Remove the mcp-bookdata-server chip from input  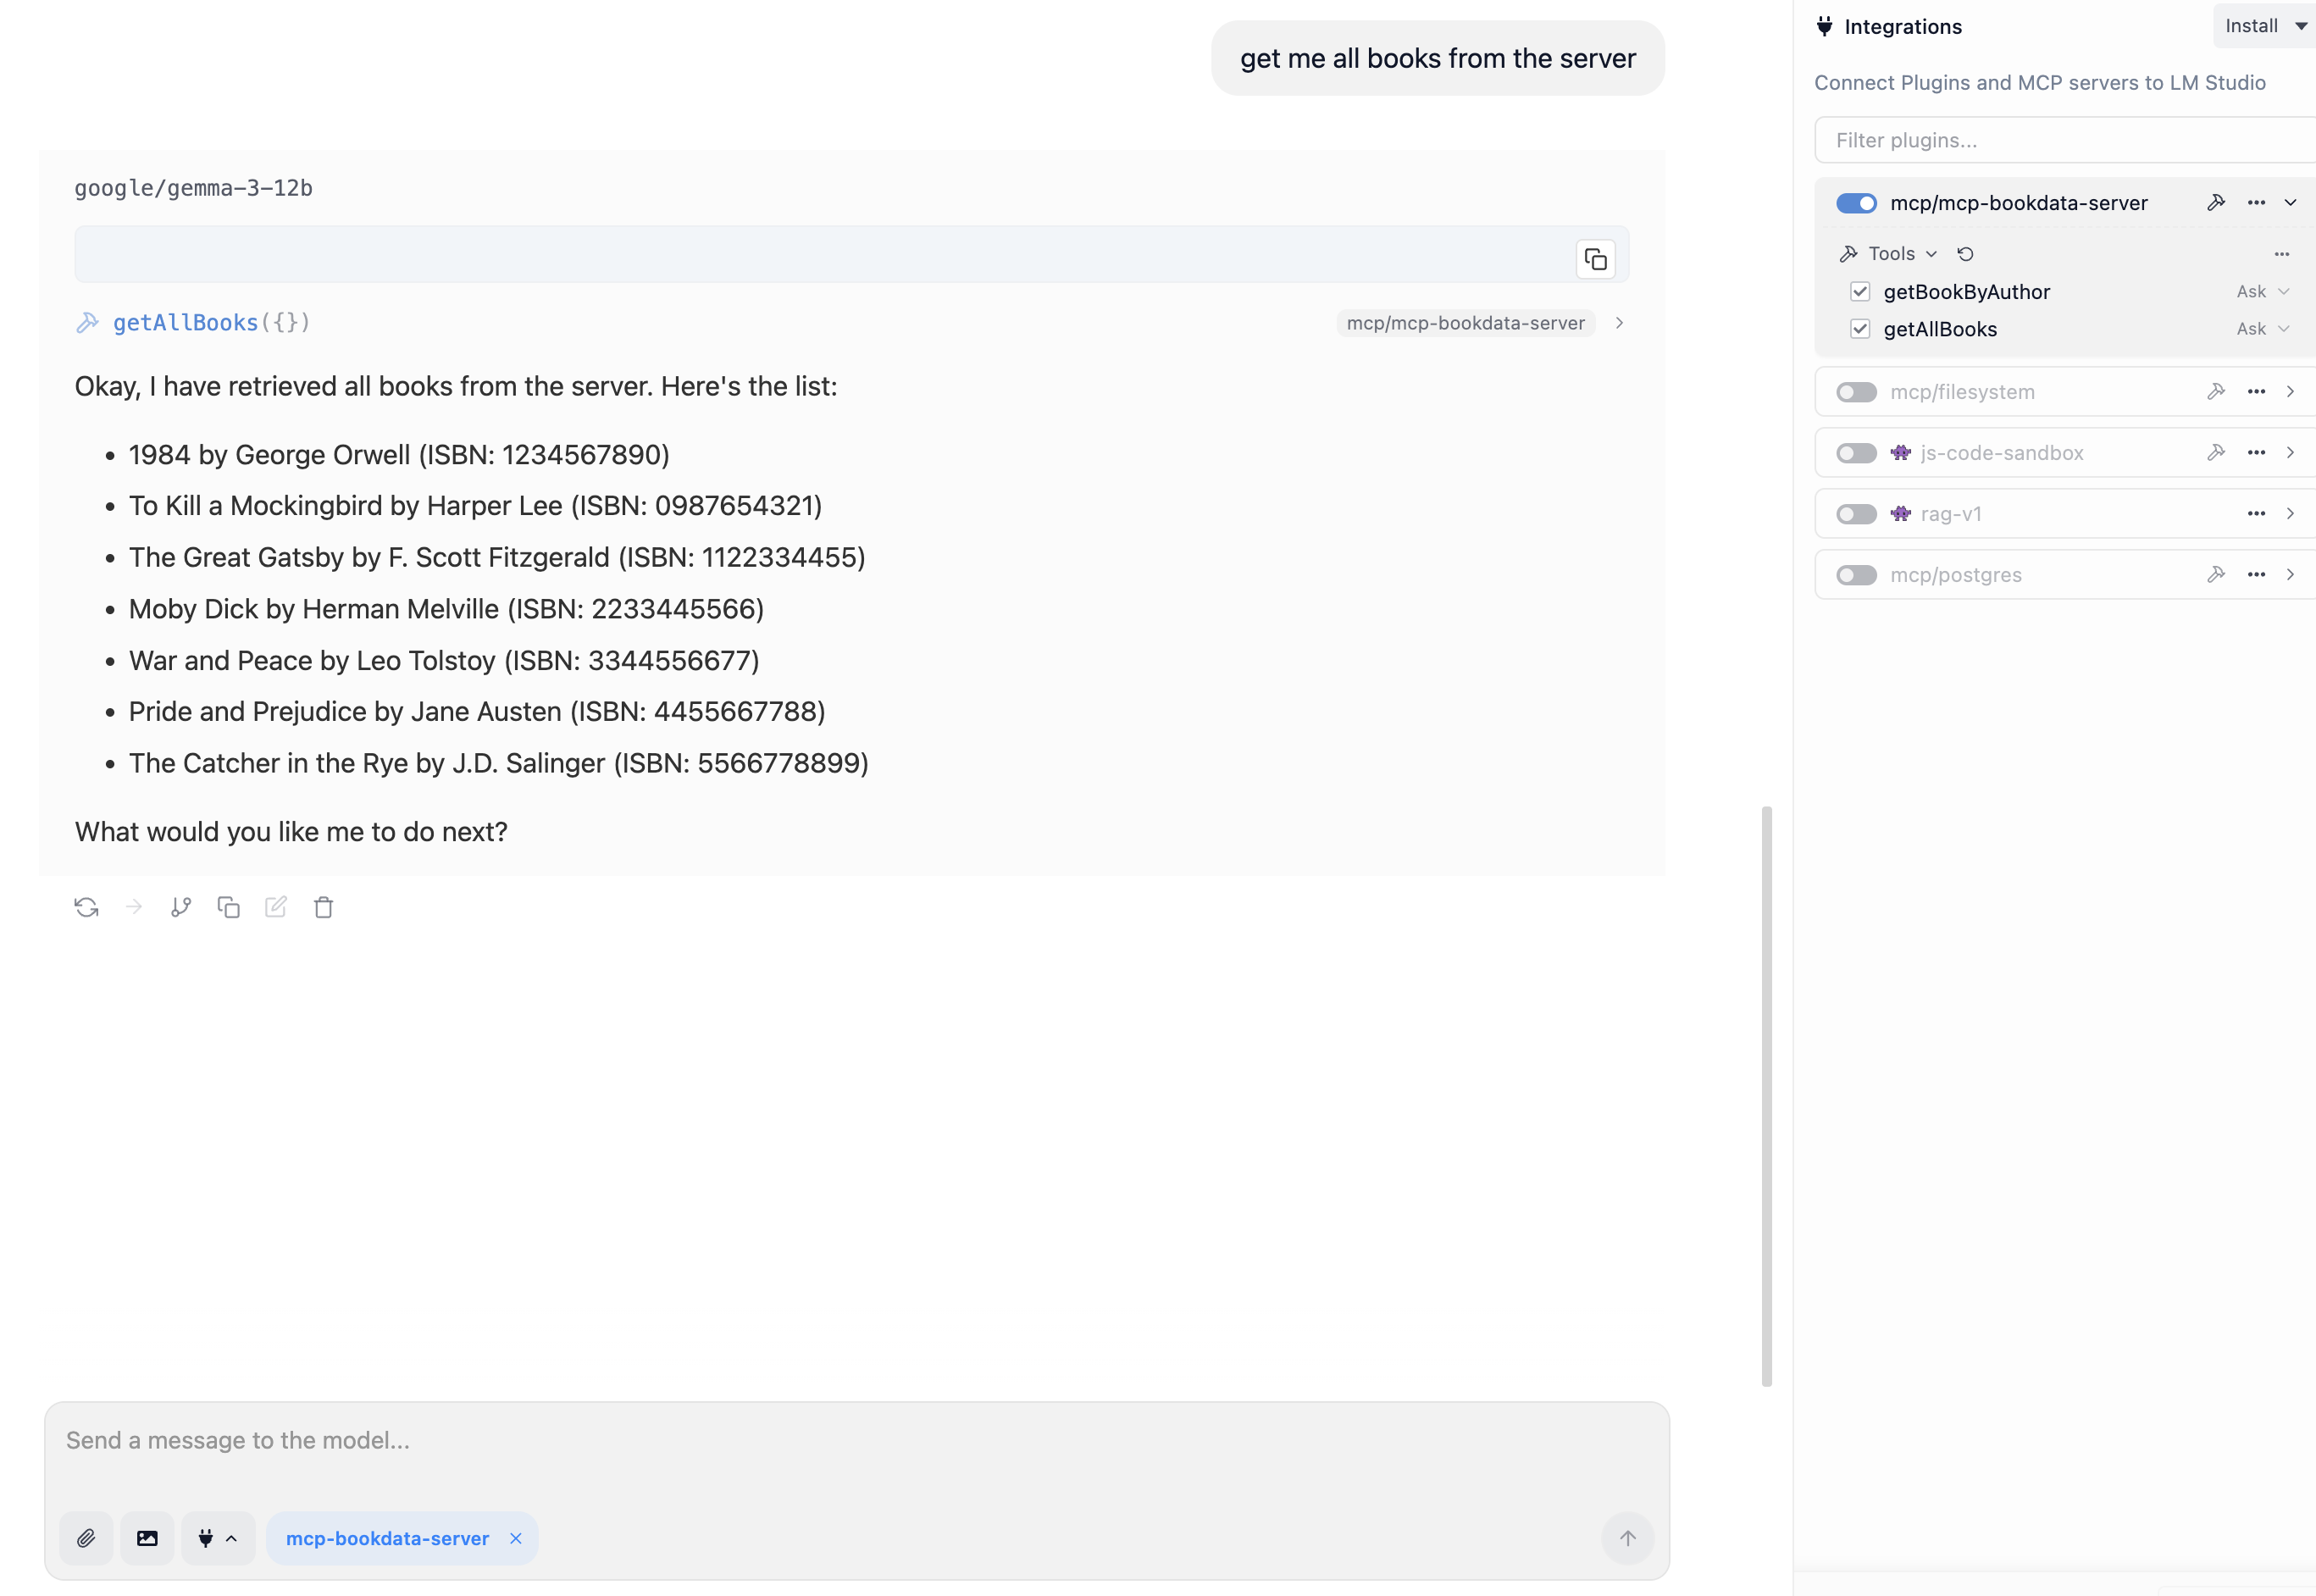[x=516, y=1538]
